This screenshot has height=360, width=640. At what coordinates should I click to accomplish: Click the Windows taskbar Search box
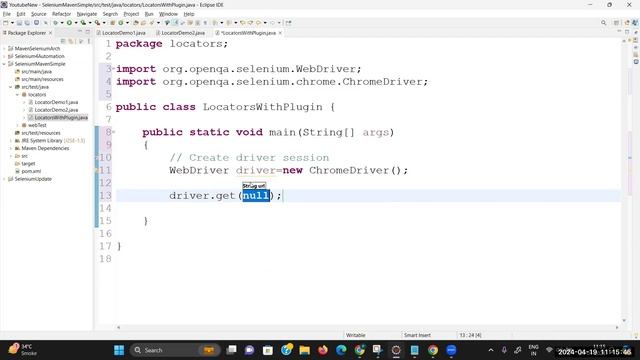176,350
